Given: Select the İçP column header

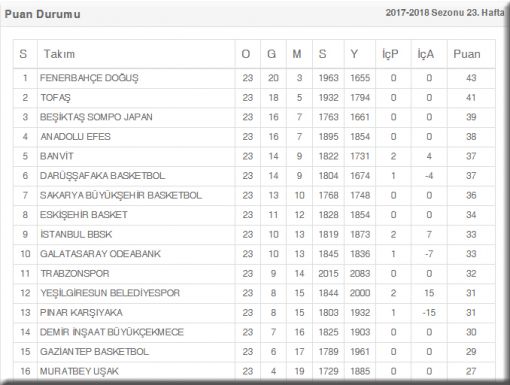Looking at the screenshot, I should [390, 54].
